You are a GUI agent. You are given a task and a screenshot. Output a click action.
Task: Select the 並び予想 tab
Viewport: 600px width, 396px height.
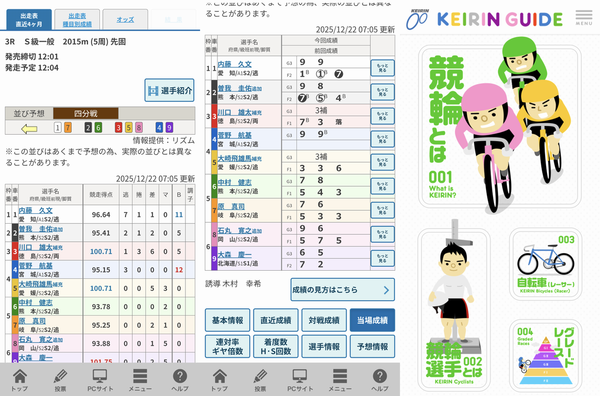pos(29,113)
